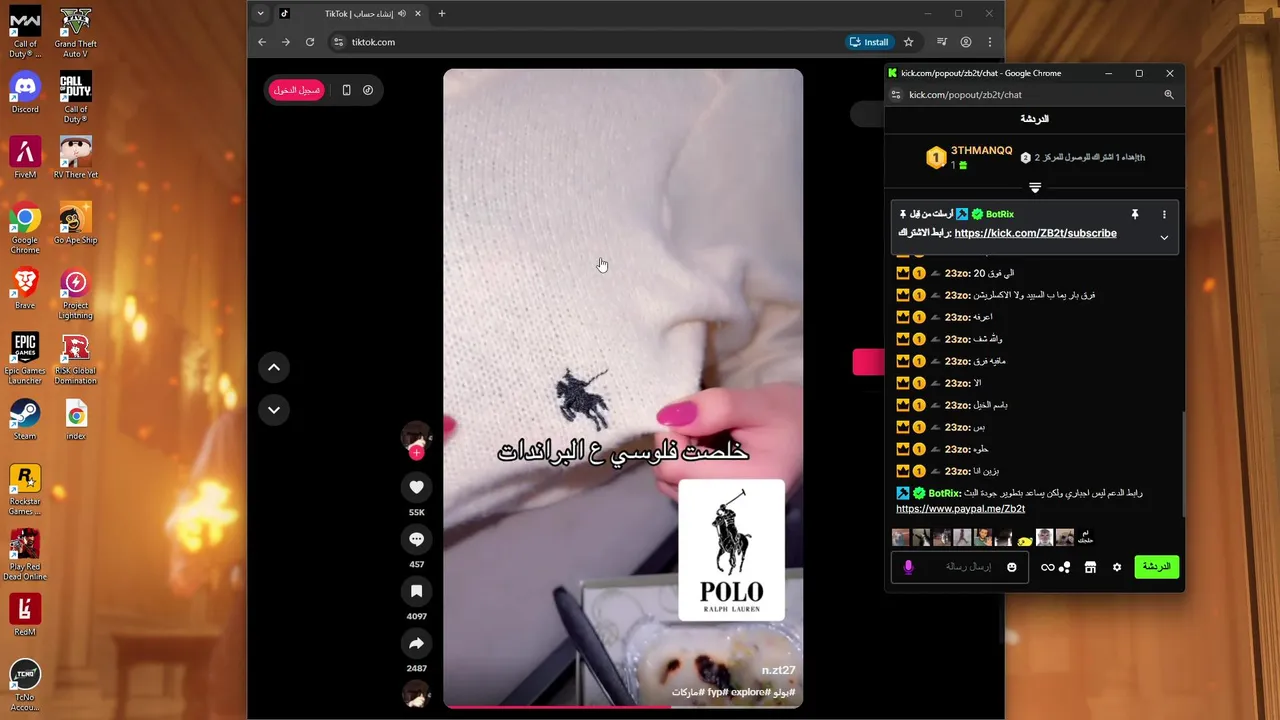Open RedM desktop shortcut
The width and height of the screenshot is (1280, 720).
(25, 616)
